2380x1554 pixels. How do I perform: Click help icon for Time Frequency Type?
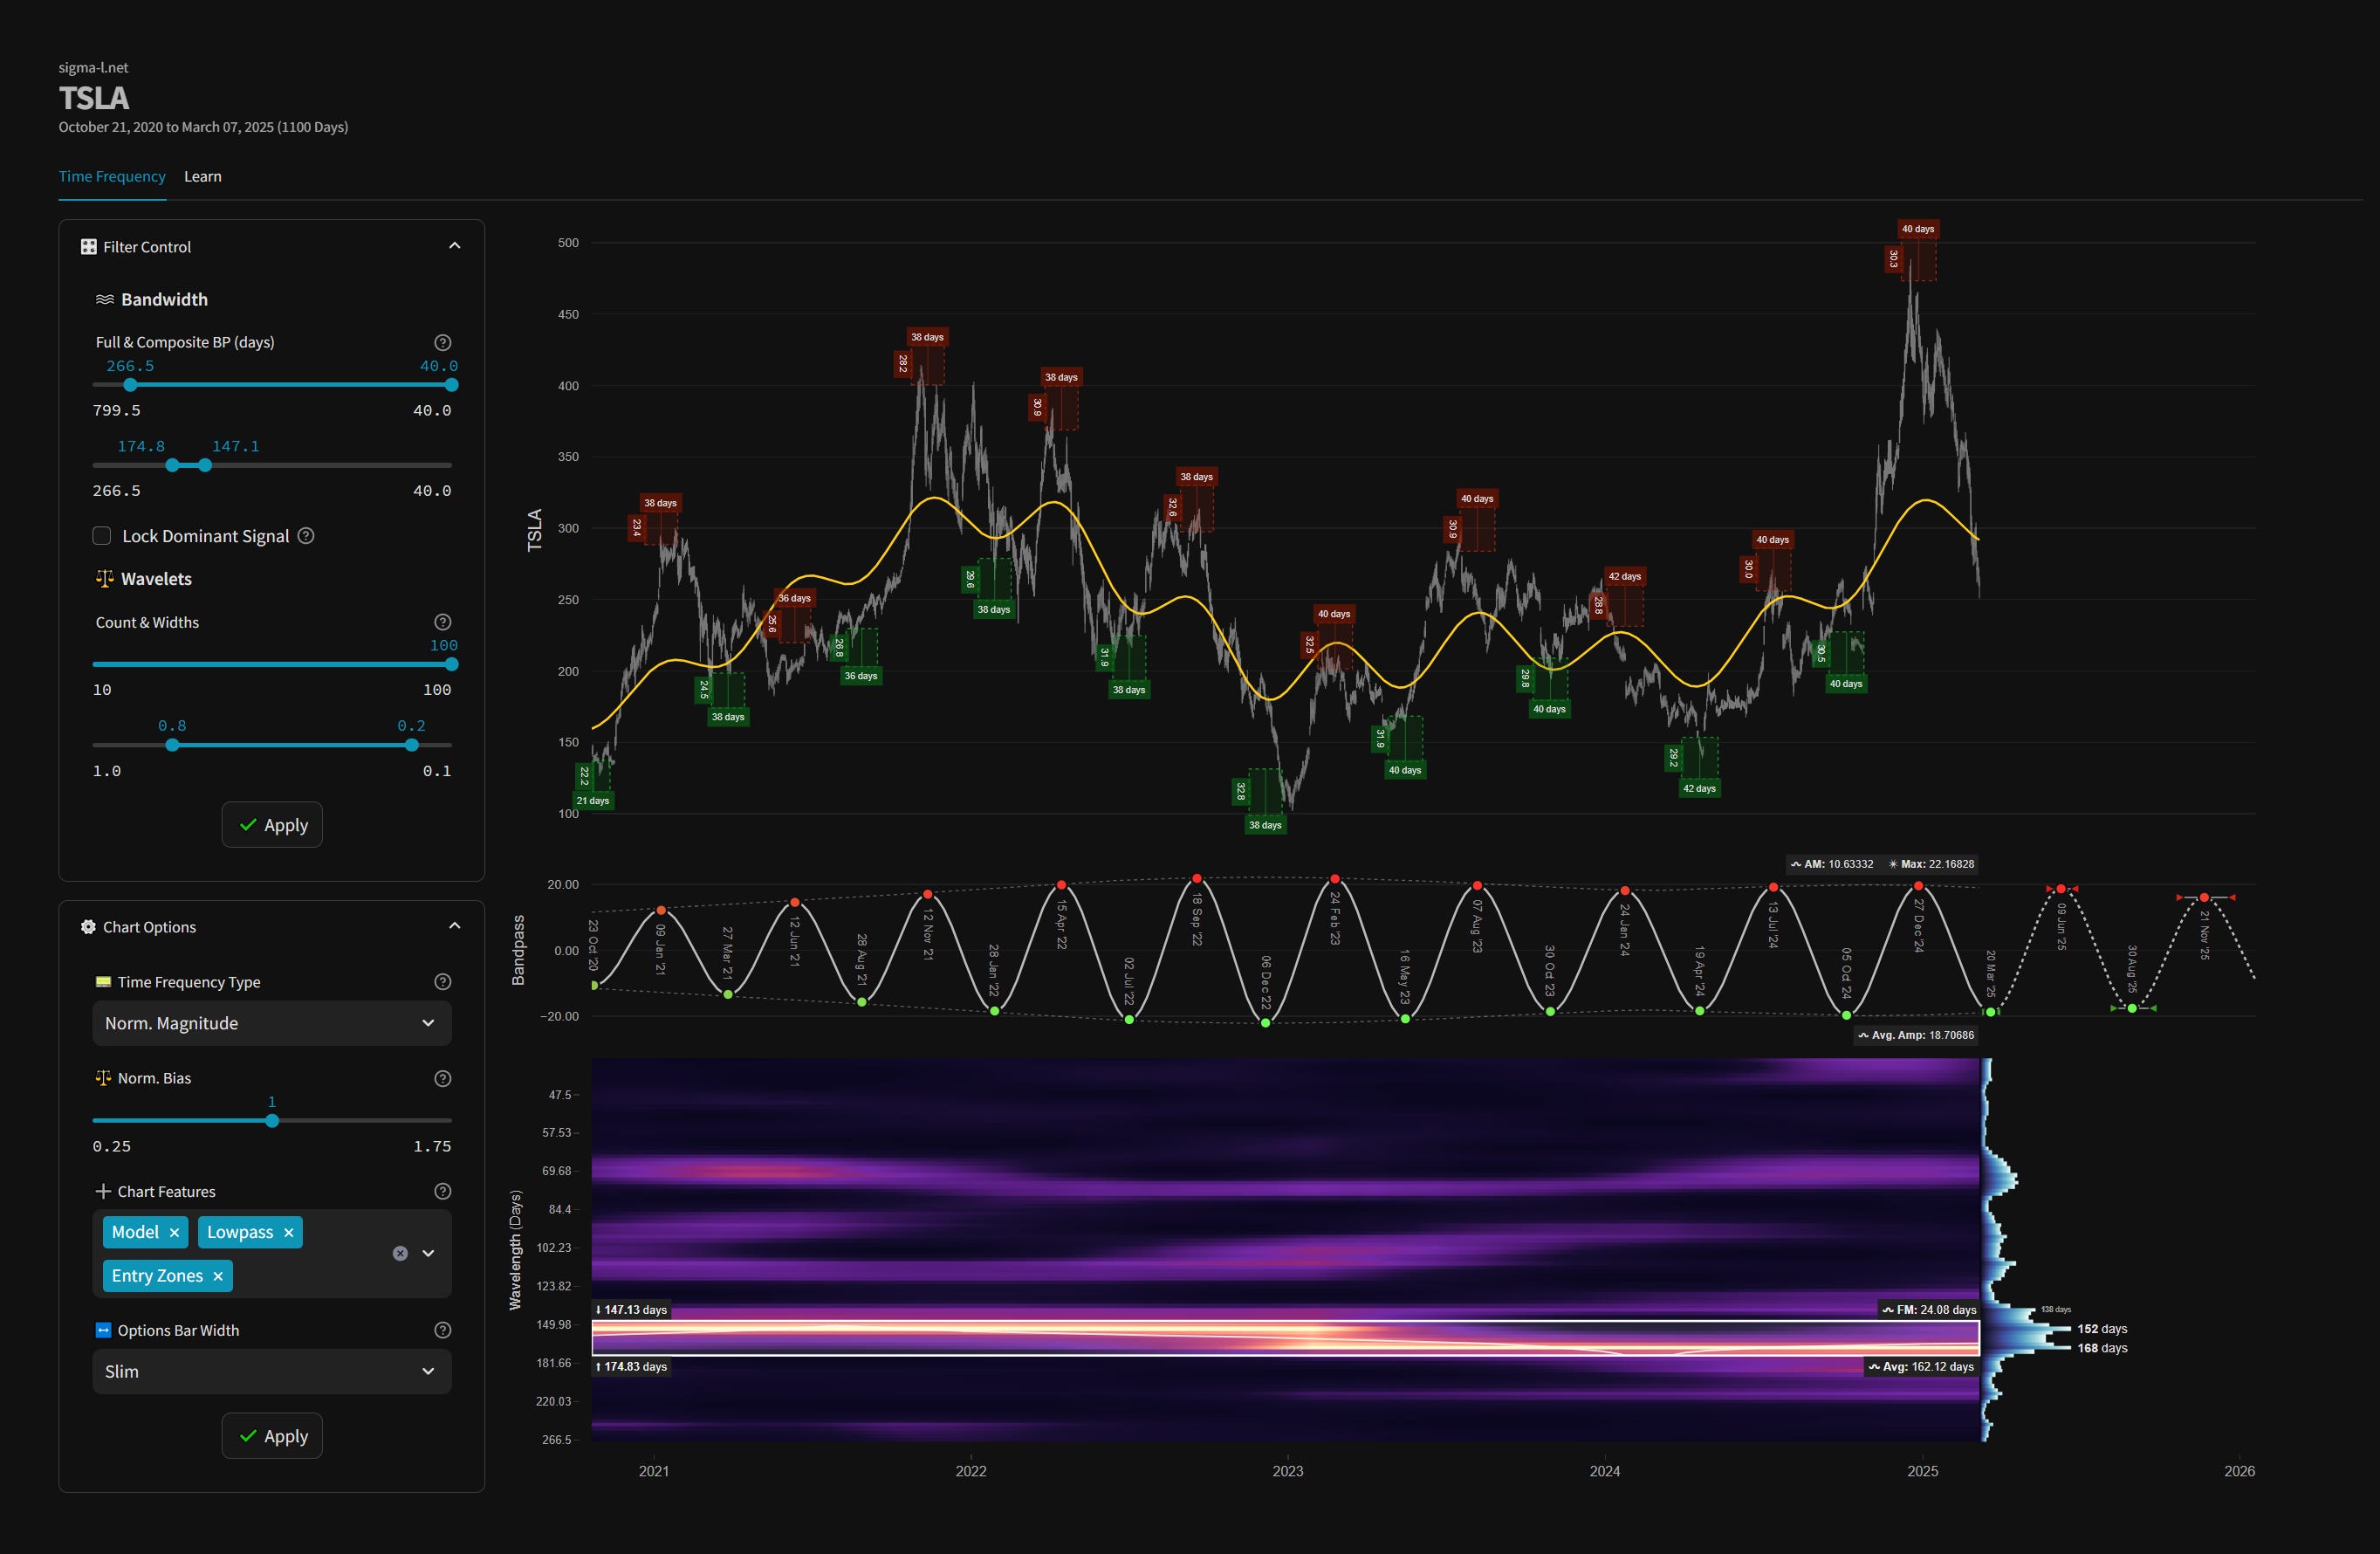pyautogui.click(x=442, y=982)
